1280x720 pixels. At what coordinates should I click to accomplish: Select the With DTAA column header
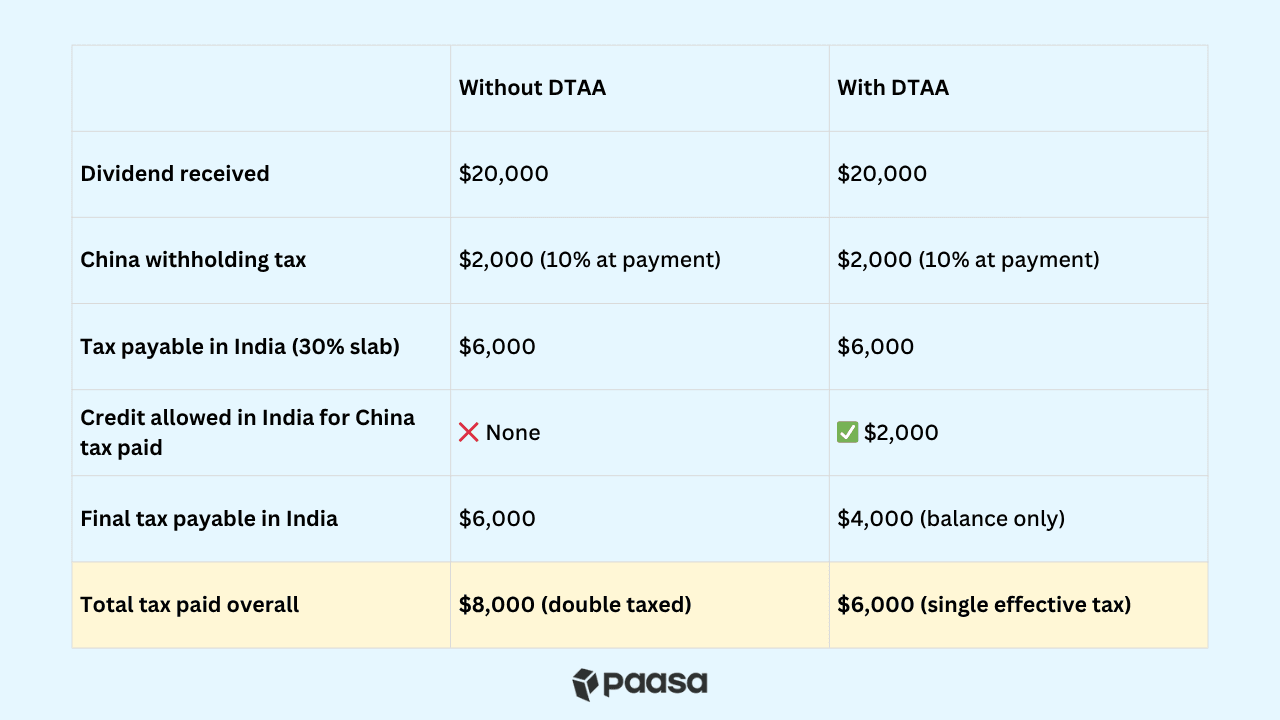click(893, 88)
